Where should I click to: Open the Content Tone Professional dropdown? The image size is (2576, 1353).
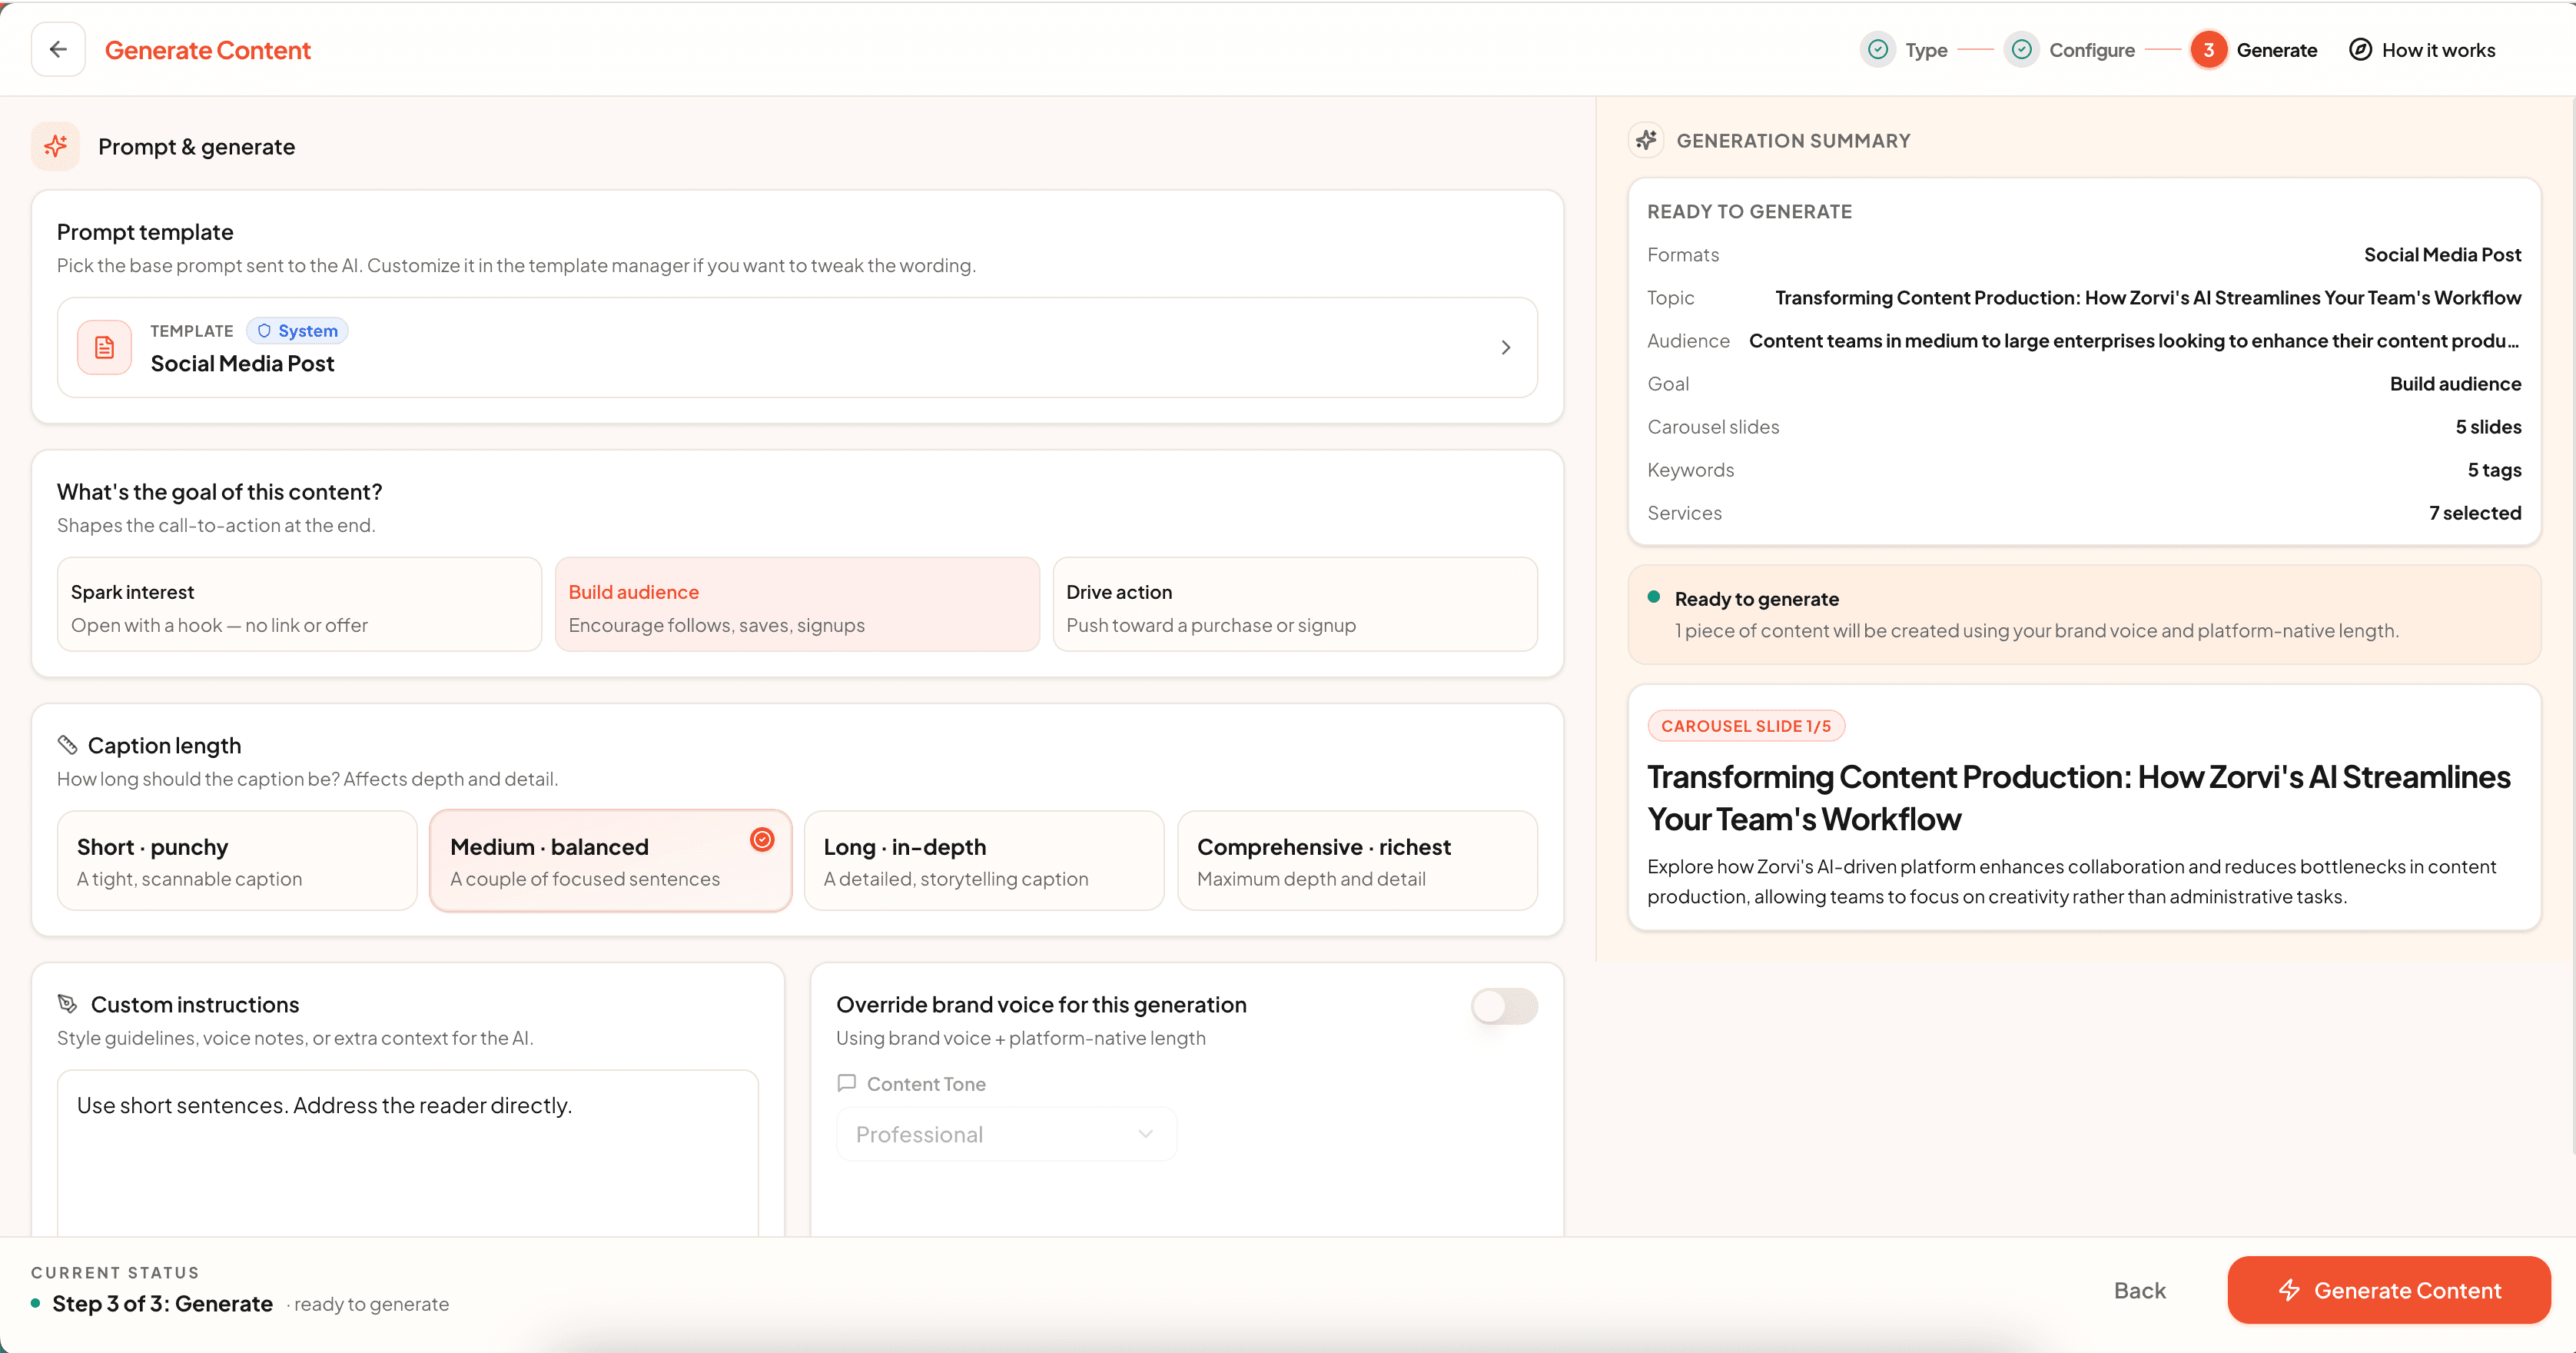click(1006, 1134)
